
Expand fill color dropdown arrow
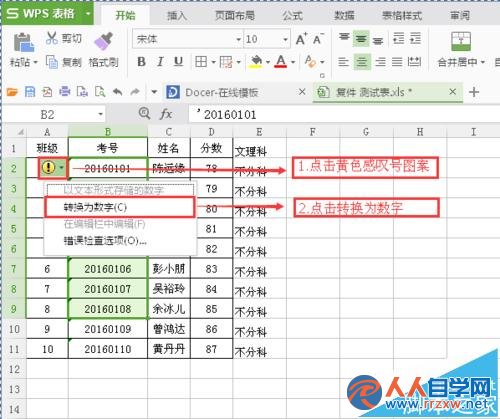pos(268,62)
